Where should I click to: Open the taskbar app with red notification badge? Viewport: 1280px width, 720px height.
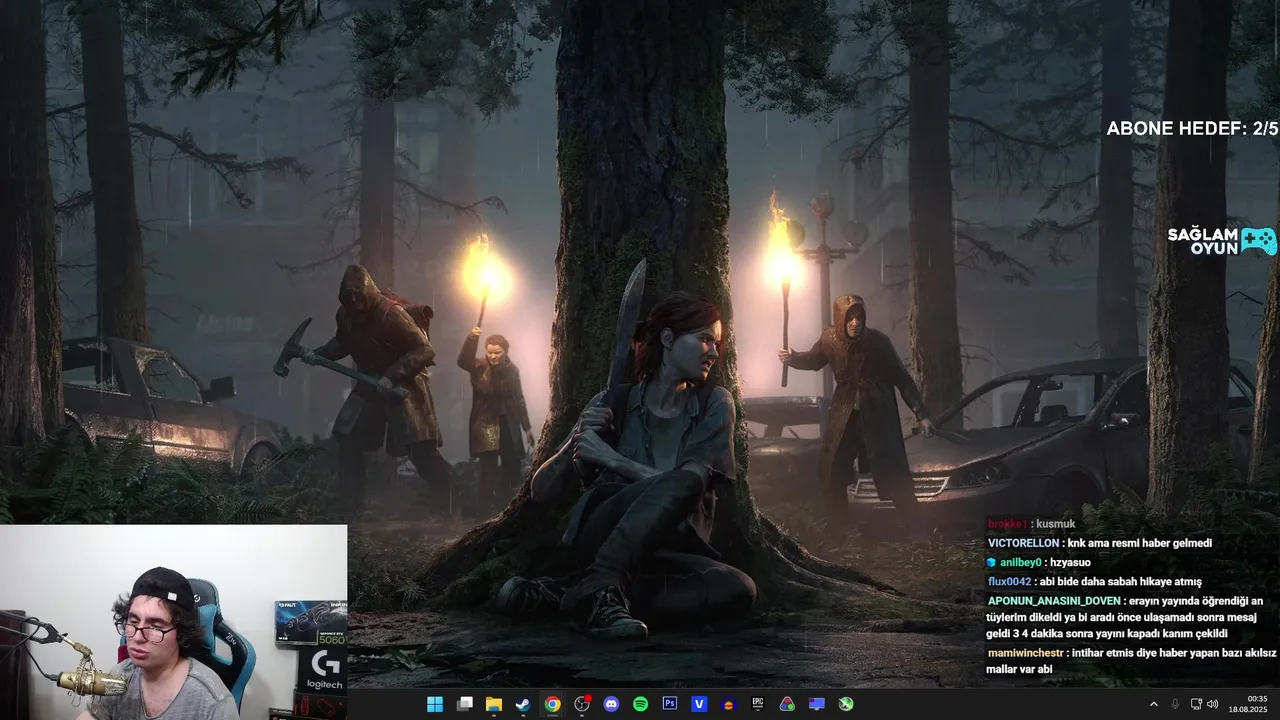582,704
